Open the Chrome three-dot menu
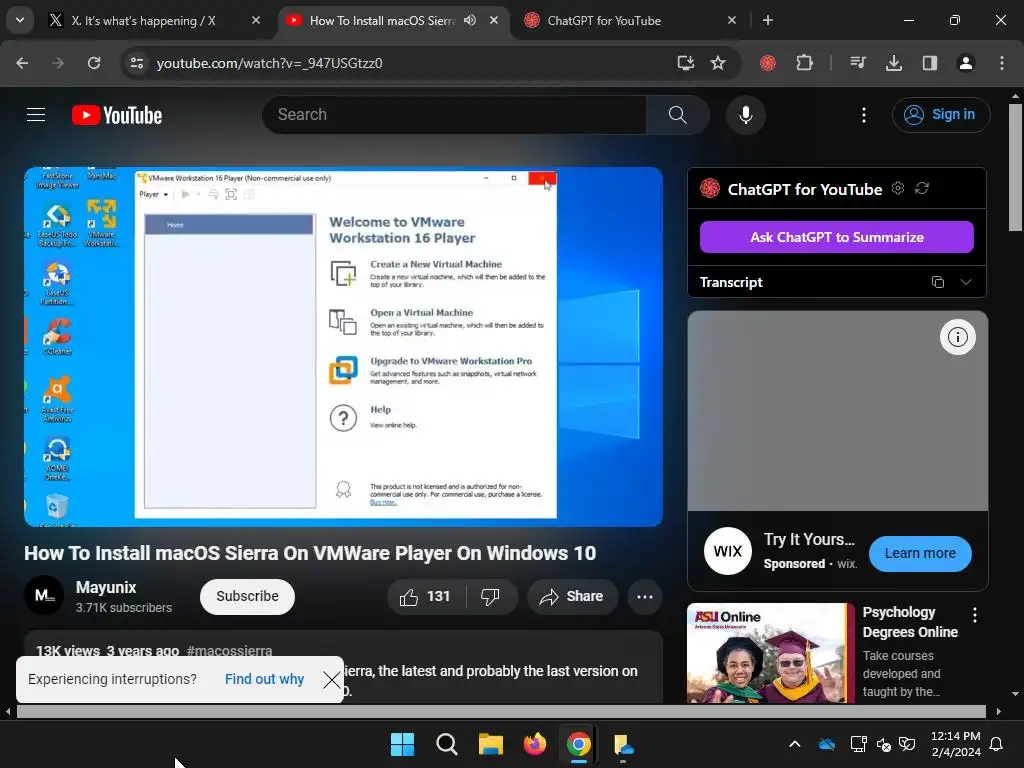Screen dimensions: 1024x768 1002,63
